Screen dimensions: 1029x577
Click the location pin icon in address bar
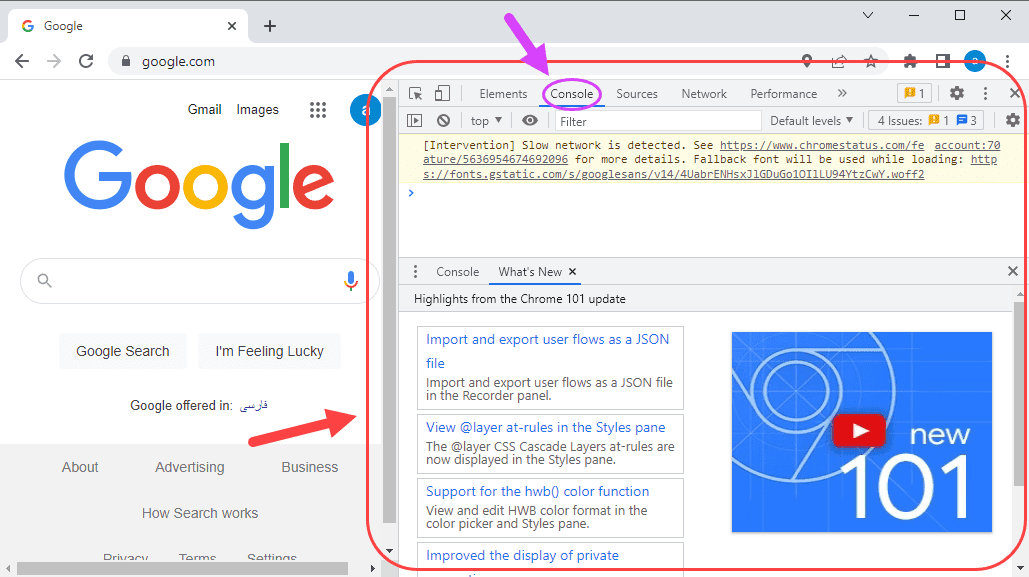tap(807, 61)
